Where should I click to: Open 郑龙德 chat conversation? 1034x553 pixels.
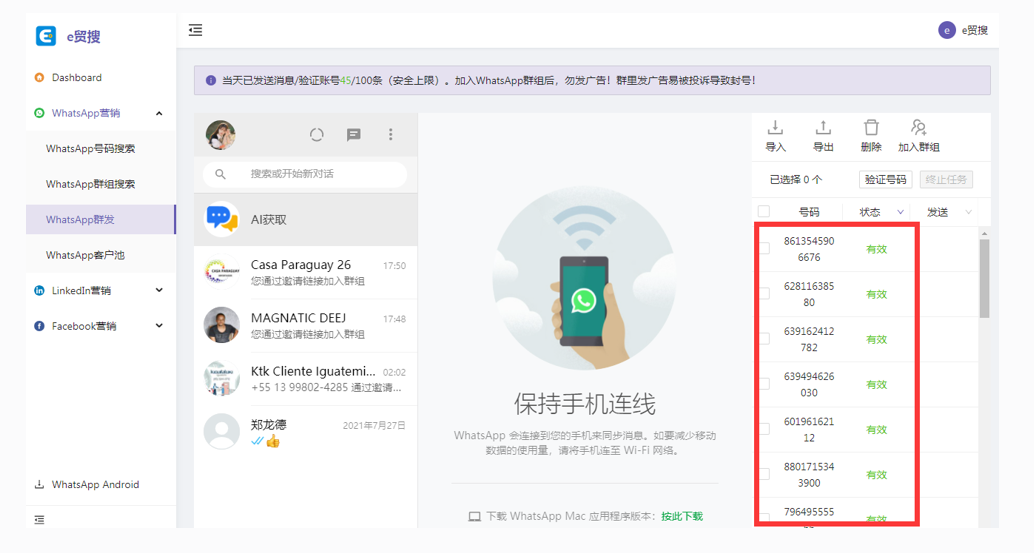point(306,432)
